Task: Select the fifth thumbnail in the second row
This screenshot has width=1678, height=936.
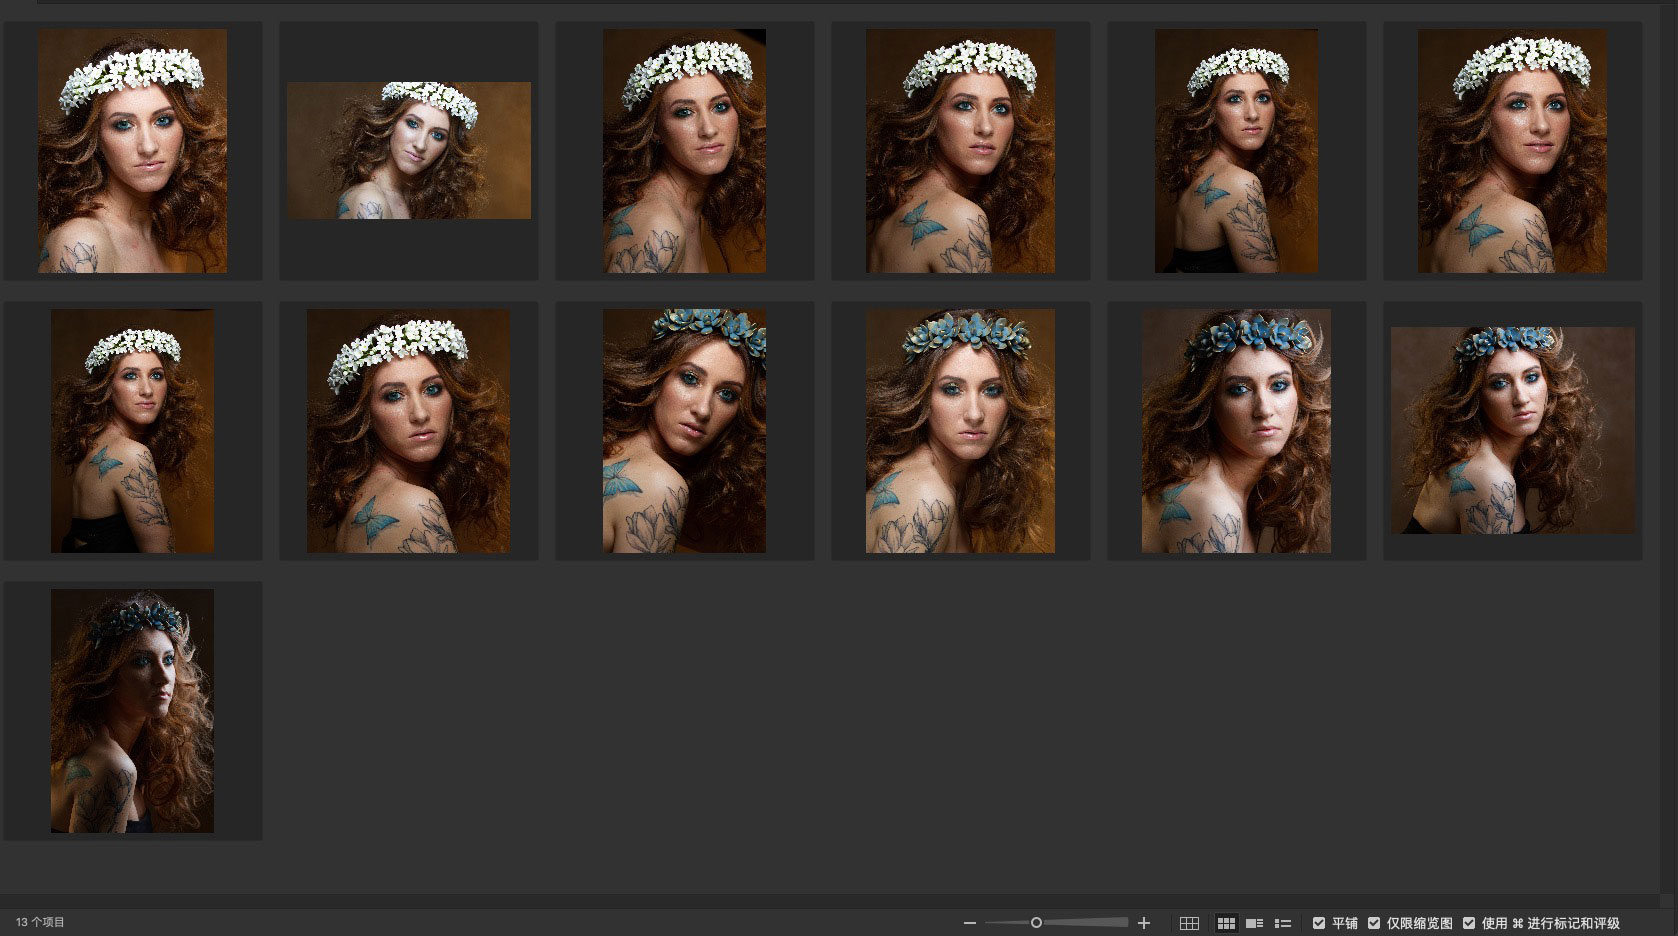Action: coord(1236,431)
